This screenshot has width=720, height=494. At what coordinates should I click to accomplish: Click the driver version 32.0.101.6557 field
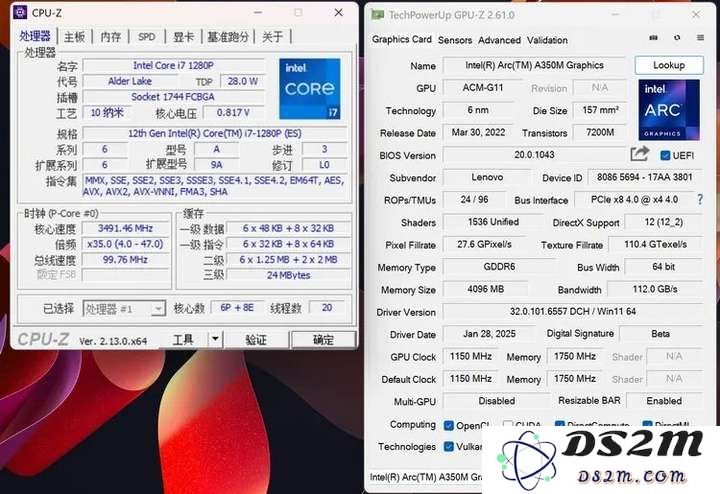573,311
